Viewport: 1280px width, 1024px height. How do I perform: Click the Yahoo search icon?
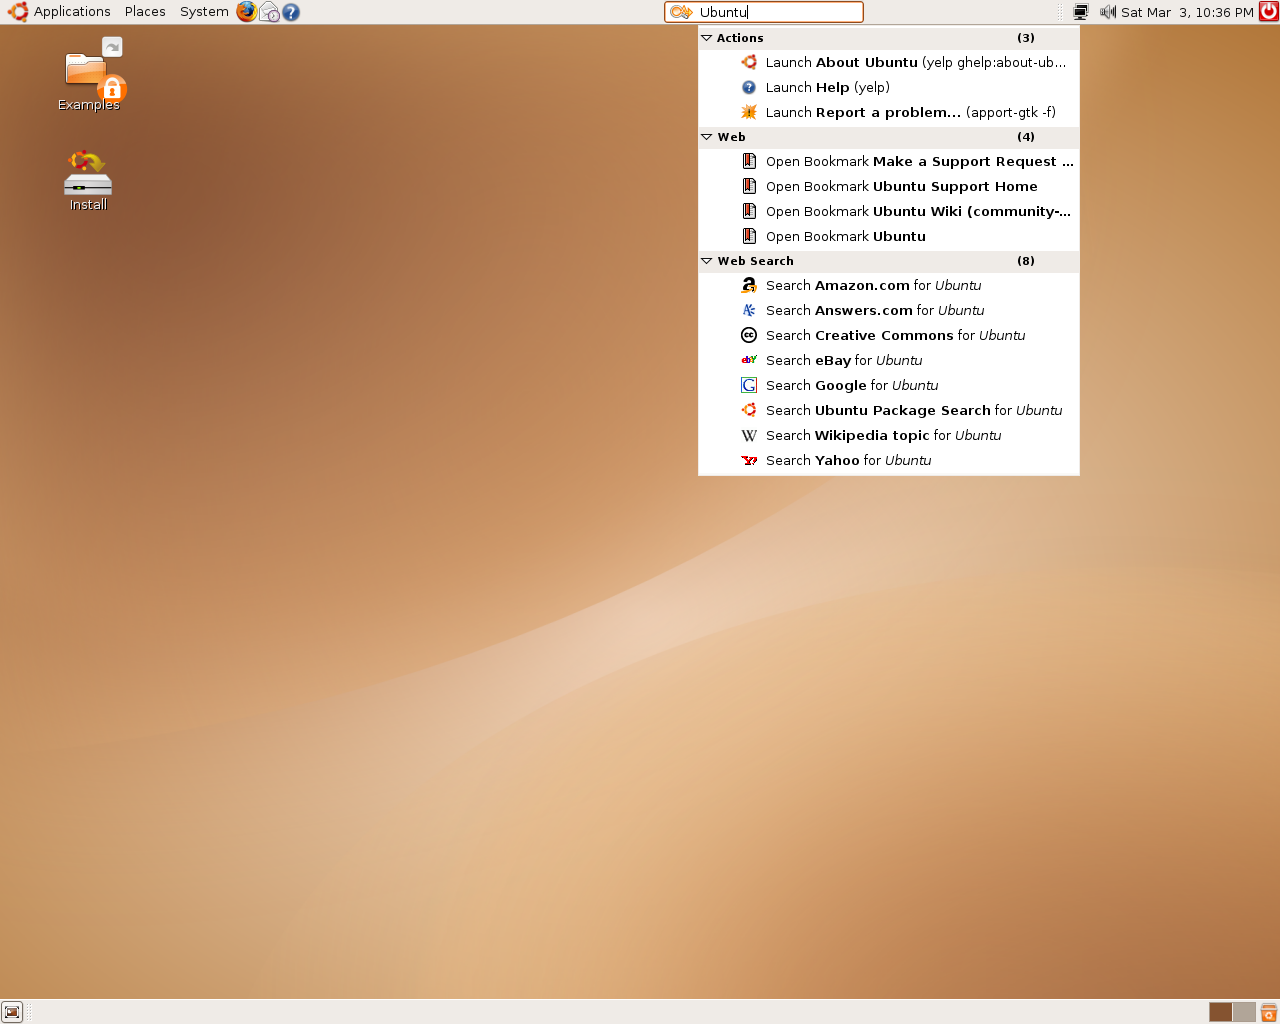(x=749, y=460)
